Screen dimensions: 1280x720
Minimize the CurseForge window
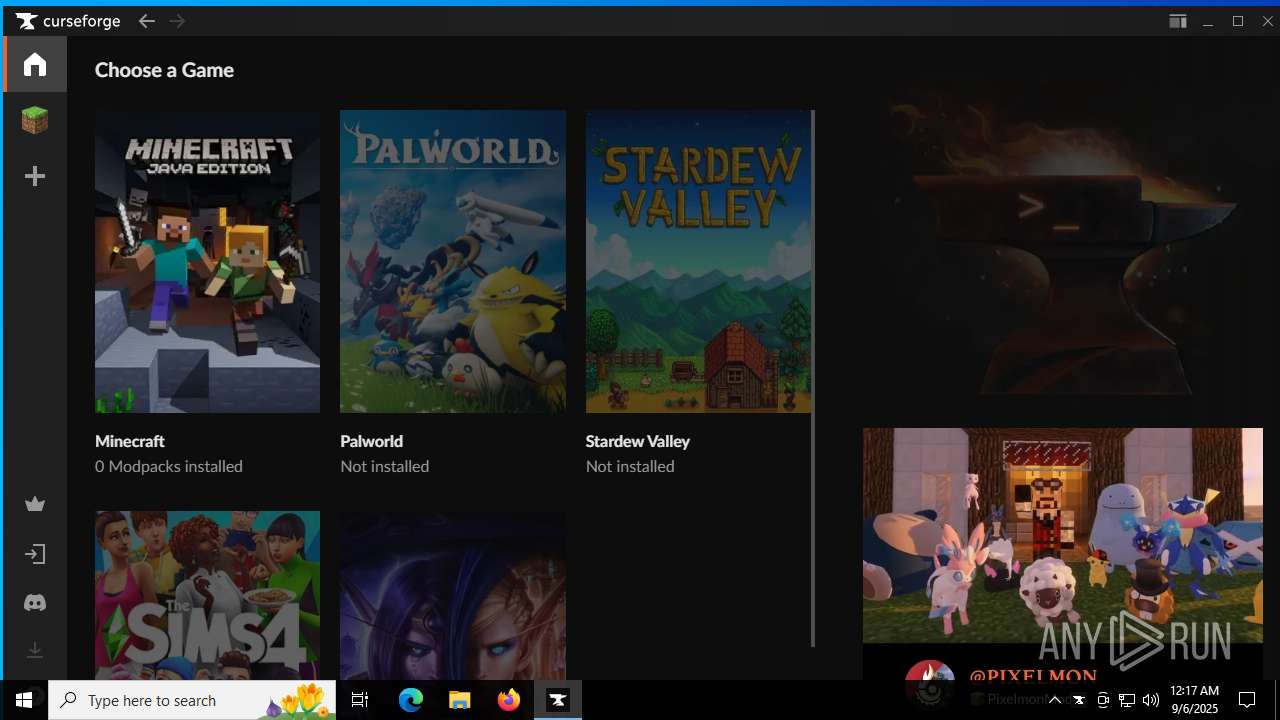1208,21
